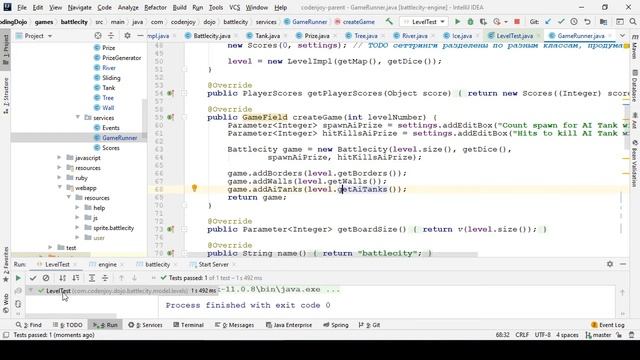Expand all test results

point(92,278)
